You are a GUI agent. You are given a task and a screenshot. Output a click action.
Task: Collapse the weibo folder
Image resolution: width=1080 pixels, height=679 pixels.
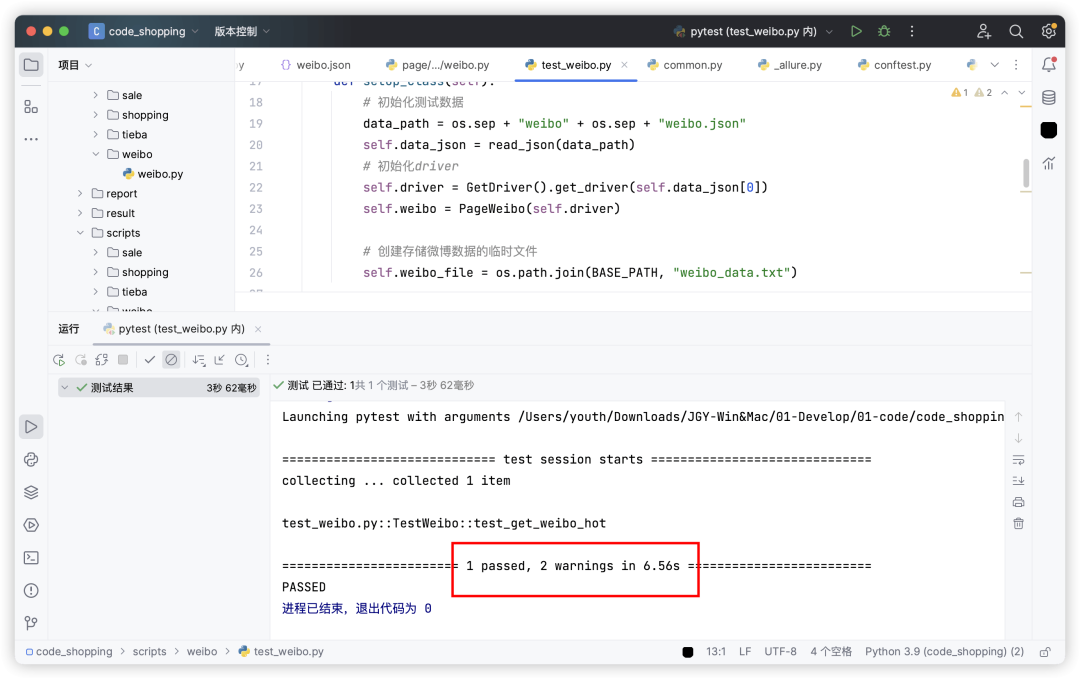click(x=96, y=154)
